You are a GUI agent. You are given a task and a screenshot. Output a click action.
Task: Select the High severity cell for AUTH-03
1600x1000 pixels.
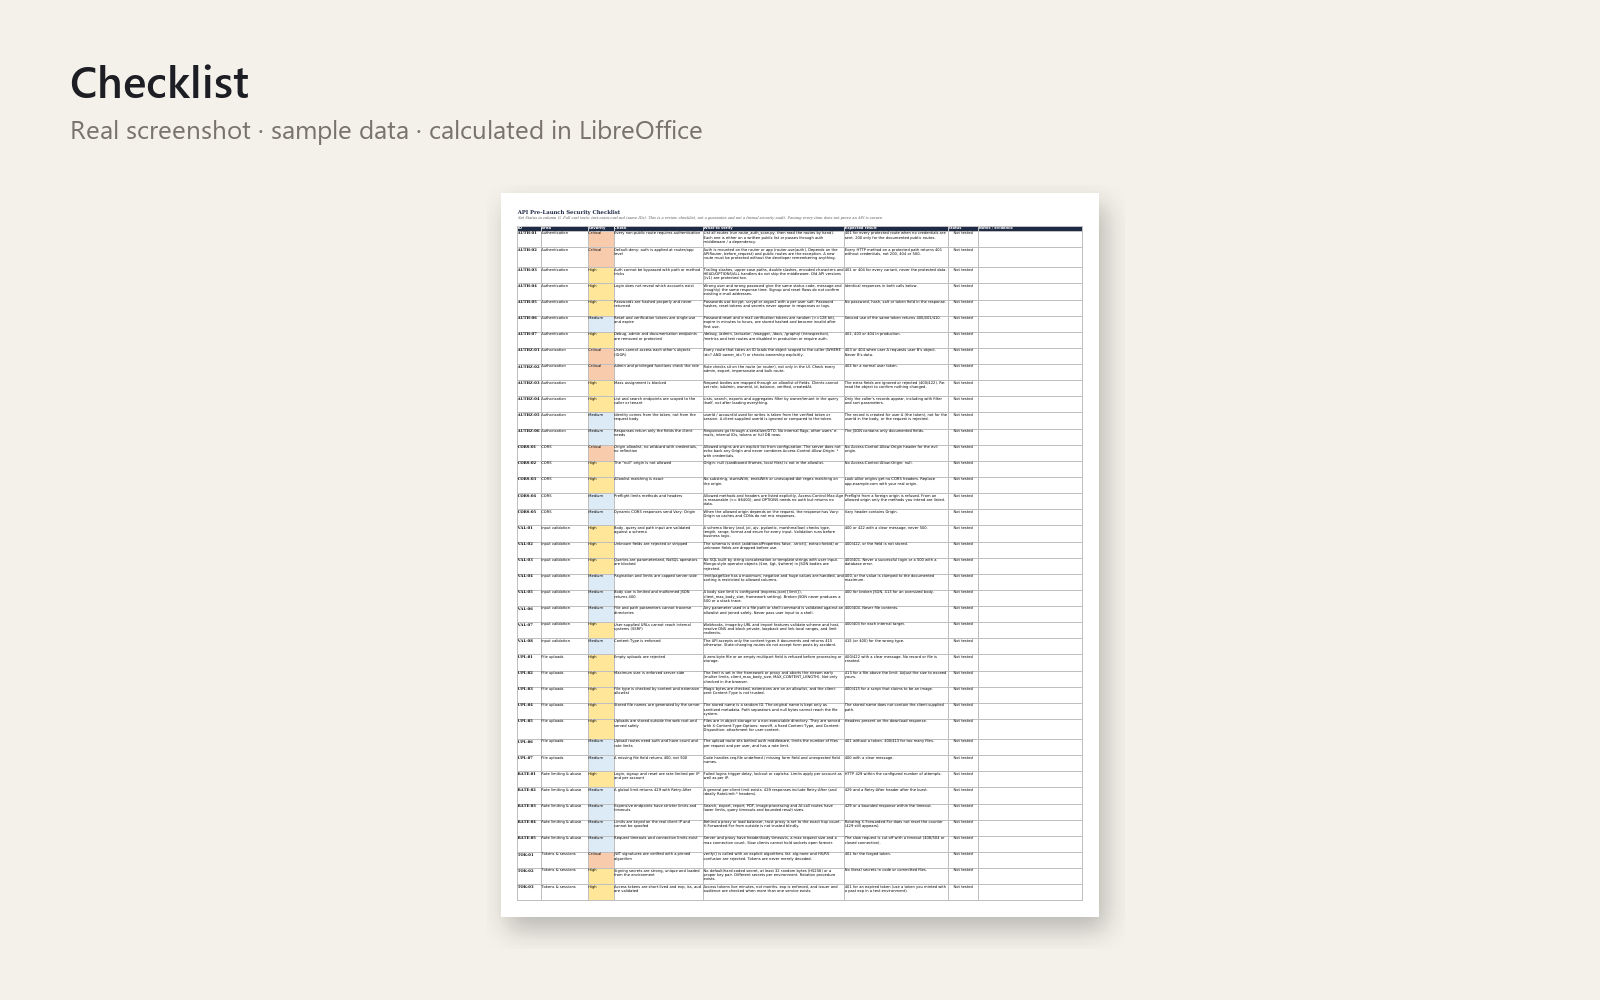600,275
